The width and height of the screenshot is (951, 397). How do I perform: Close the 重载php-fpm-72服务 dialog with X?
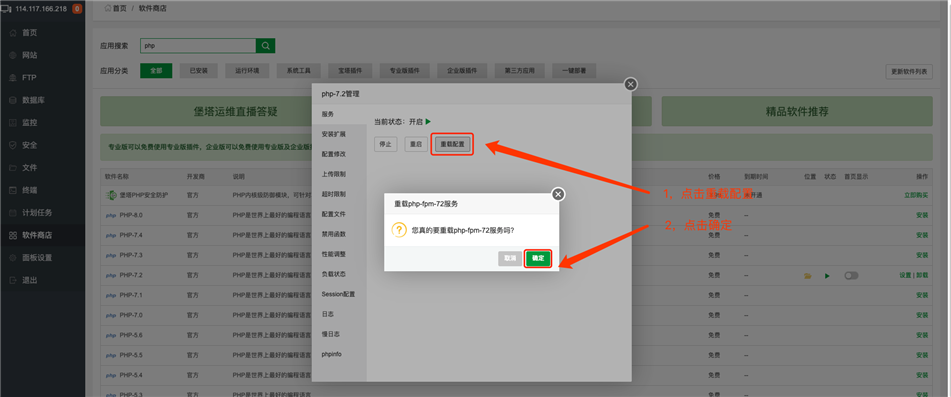pyautogui.click(x=559, y=194)
